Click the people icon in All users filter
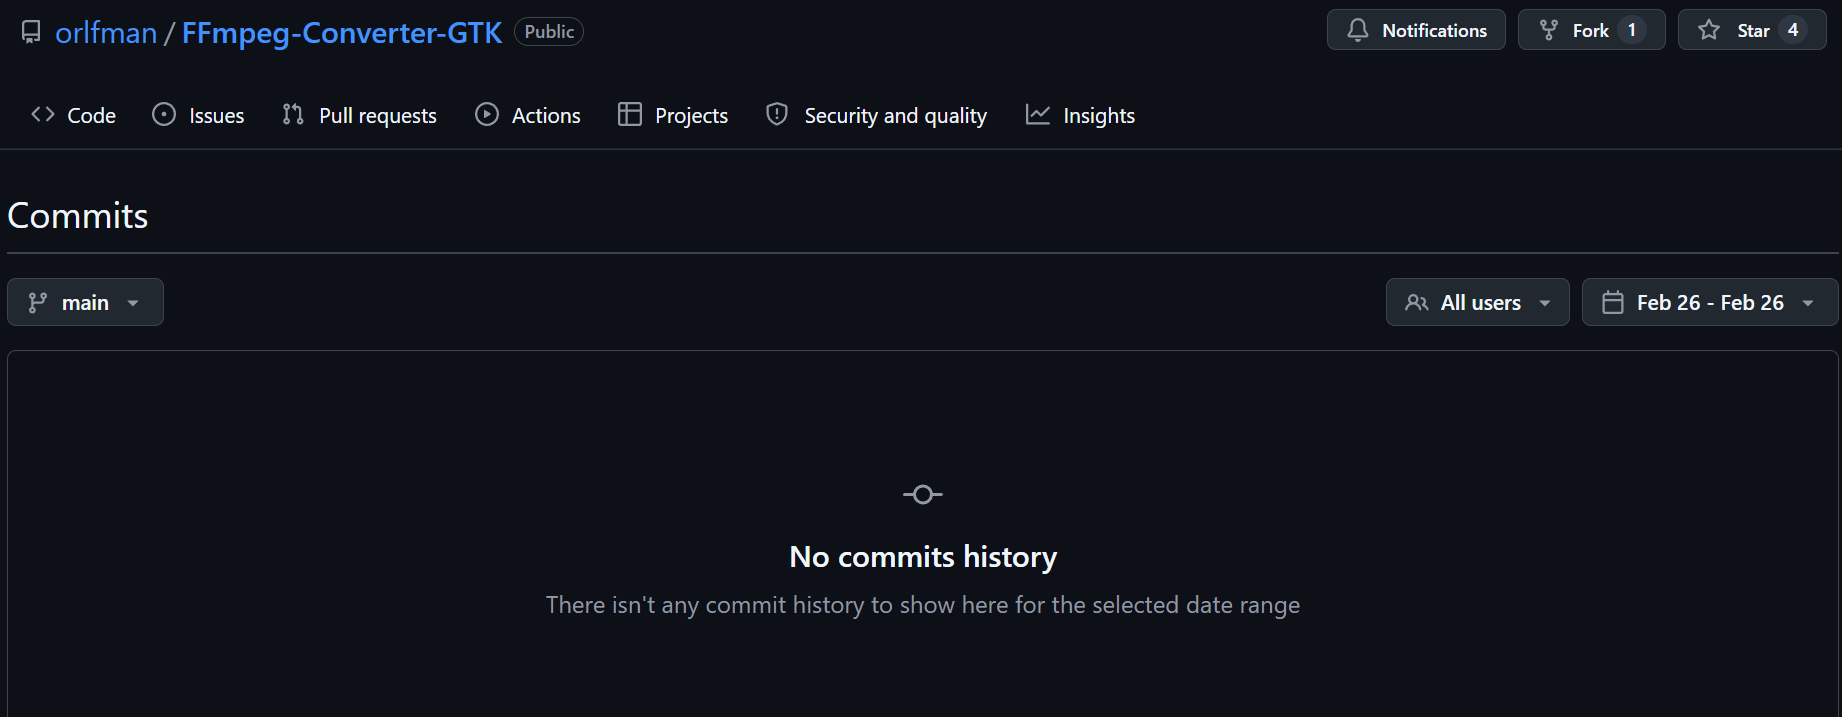The height and width of the screenshot is (717, 1842). coord(1417,302)
